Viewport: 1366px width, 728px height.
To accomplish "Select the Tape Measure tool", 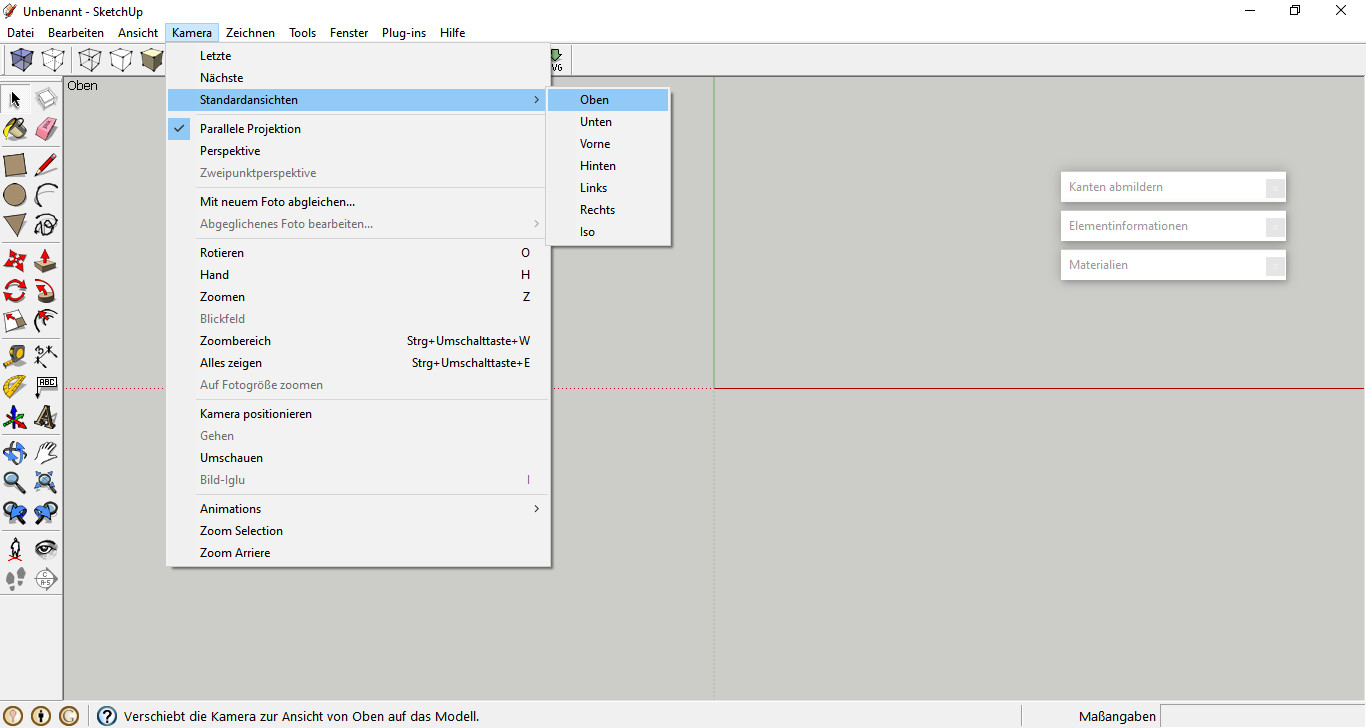I will click(15, 356).
